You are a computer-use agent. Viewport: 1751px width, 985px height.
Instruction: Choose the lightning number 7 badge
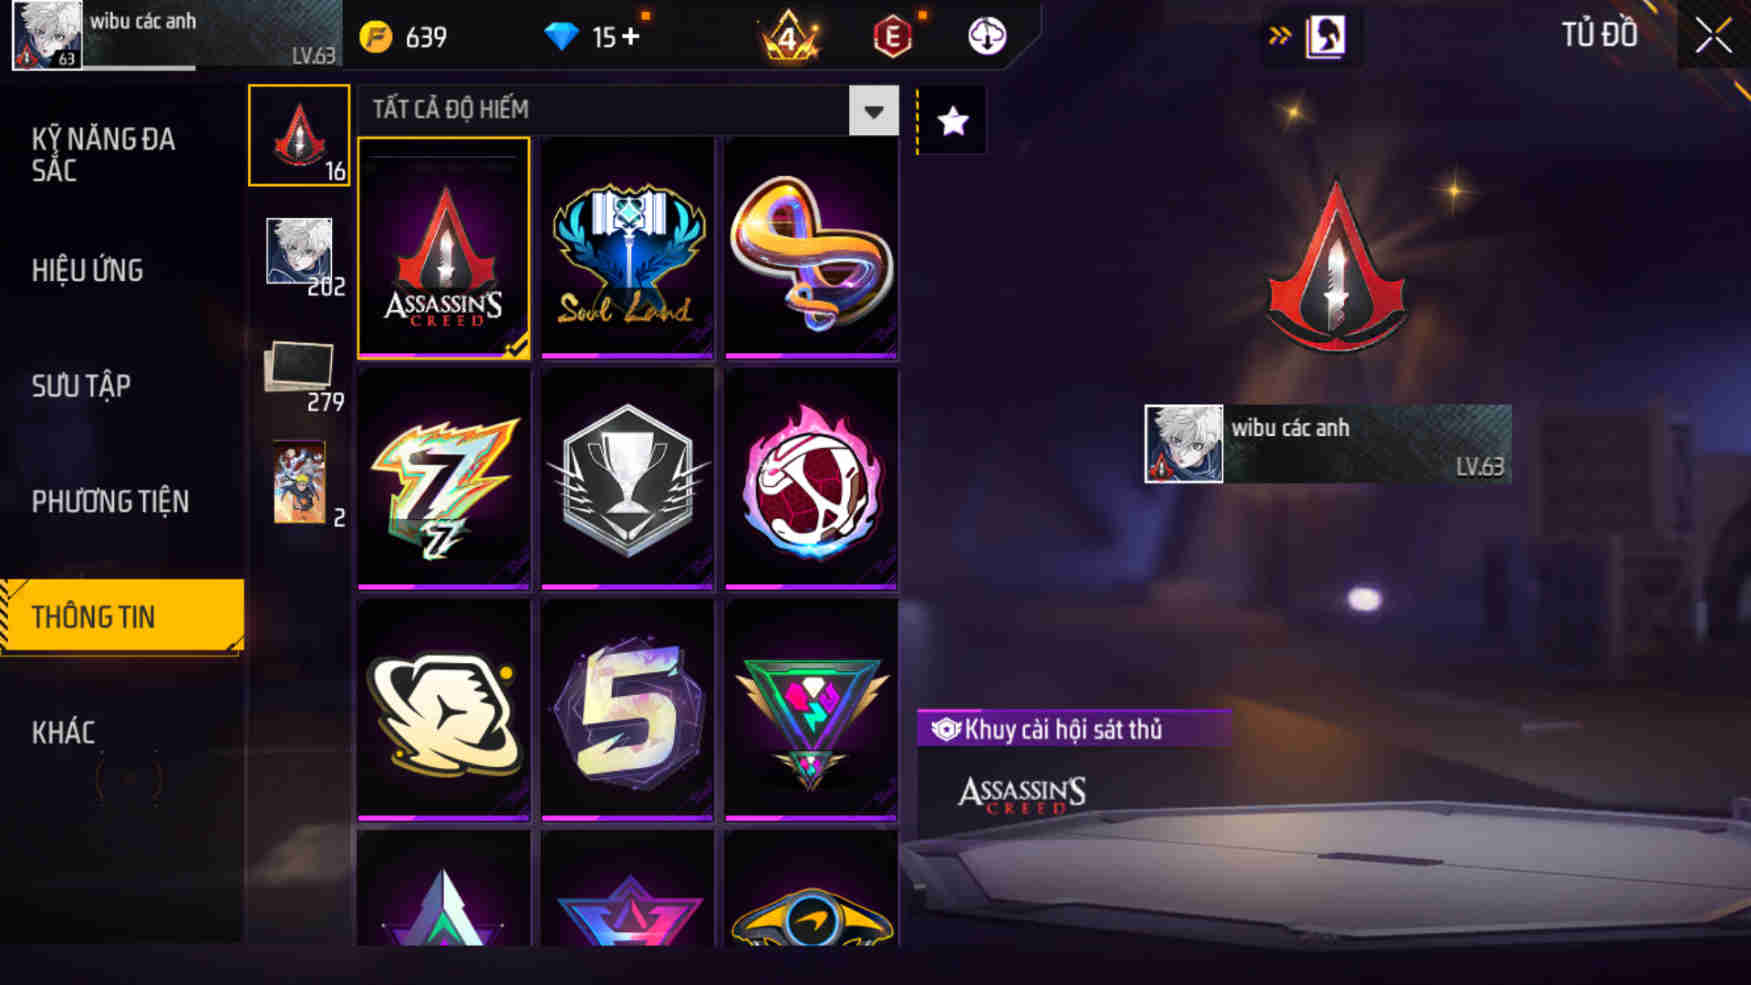444,479
